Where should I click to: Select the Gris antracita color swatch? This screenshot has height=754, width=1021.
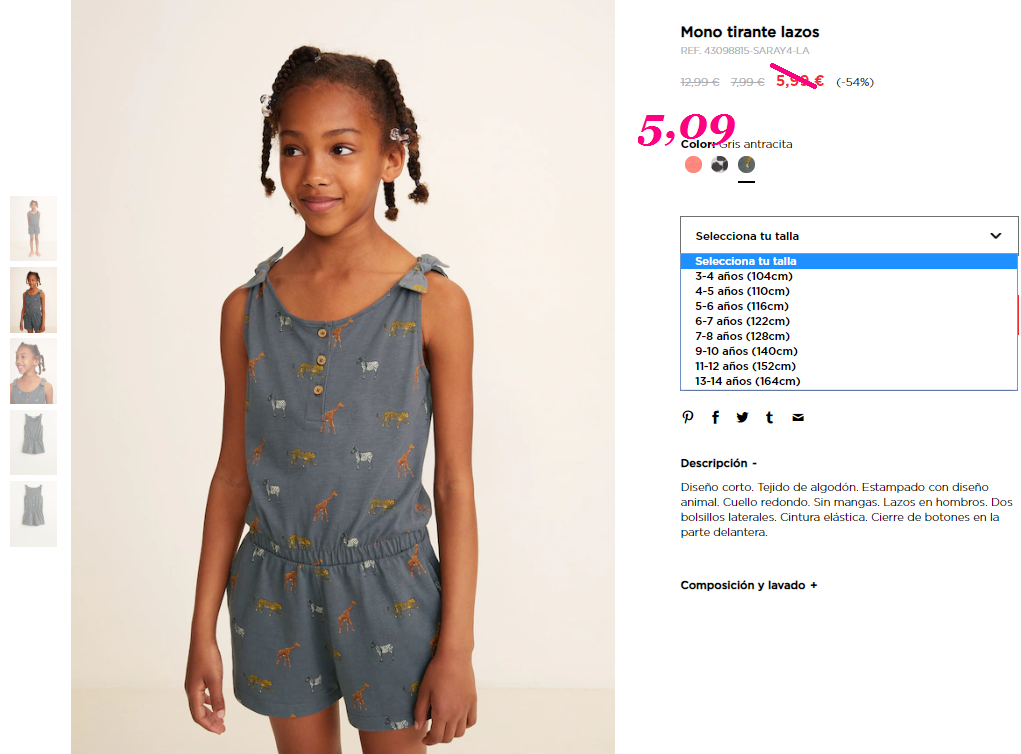[746, 165]
